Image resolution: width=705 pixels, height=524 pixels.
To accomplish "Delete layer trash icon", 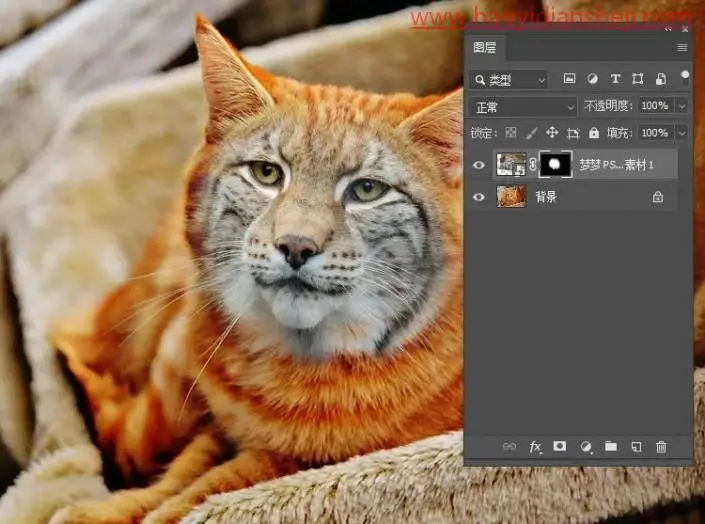I will (661, 447).
